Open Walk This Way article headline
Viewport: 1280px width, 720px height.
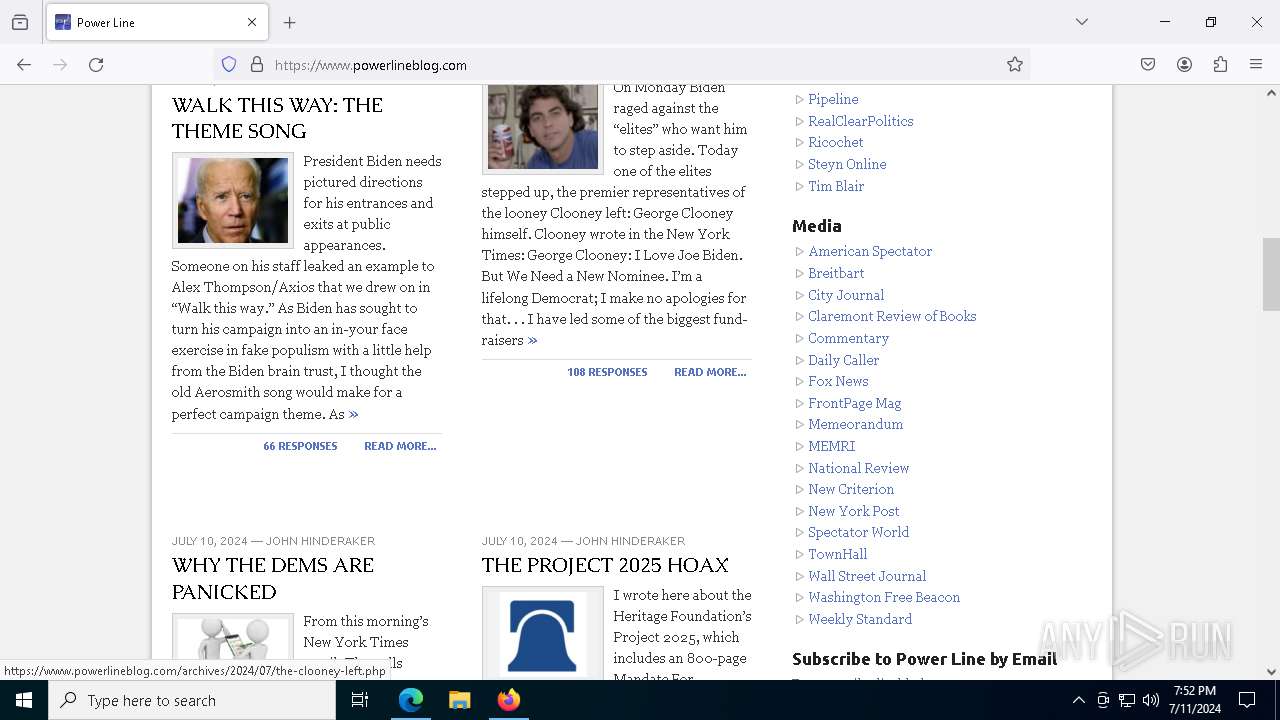click(x=277, y=118)
